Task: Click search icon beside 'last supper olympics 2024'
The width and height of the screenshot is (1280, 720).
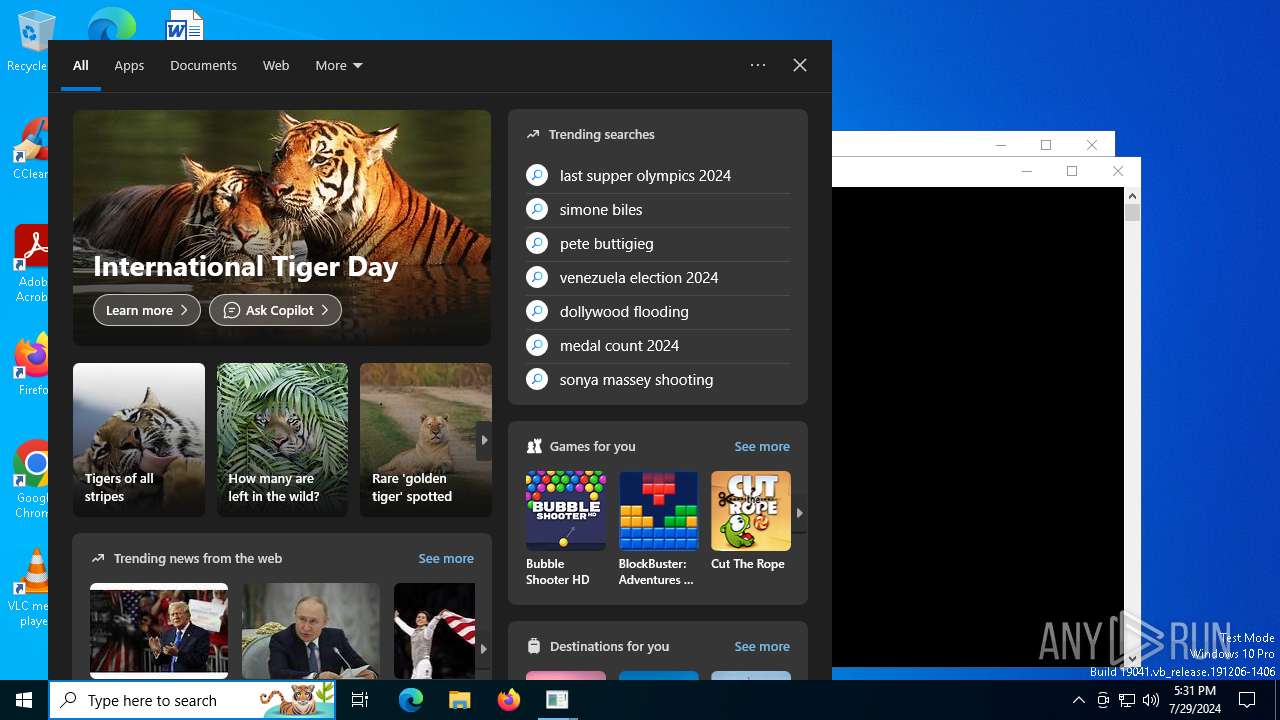Action: tap(537, 175)
